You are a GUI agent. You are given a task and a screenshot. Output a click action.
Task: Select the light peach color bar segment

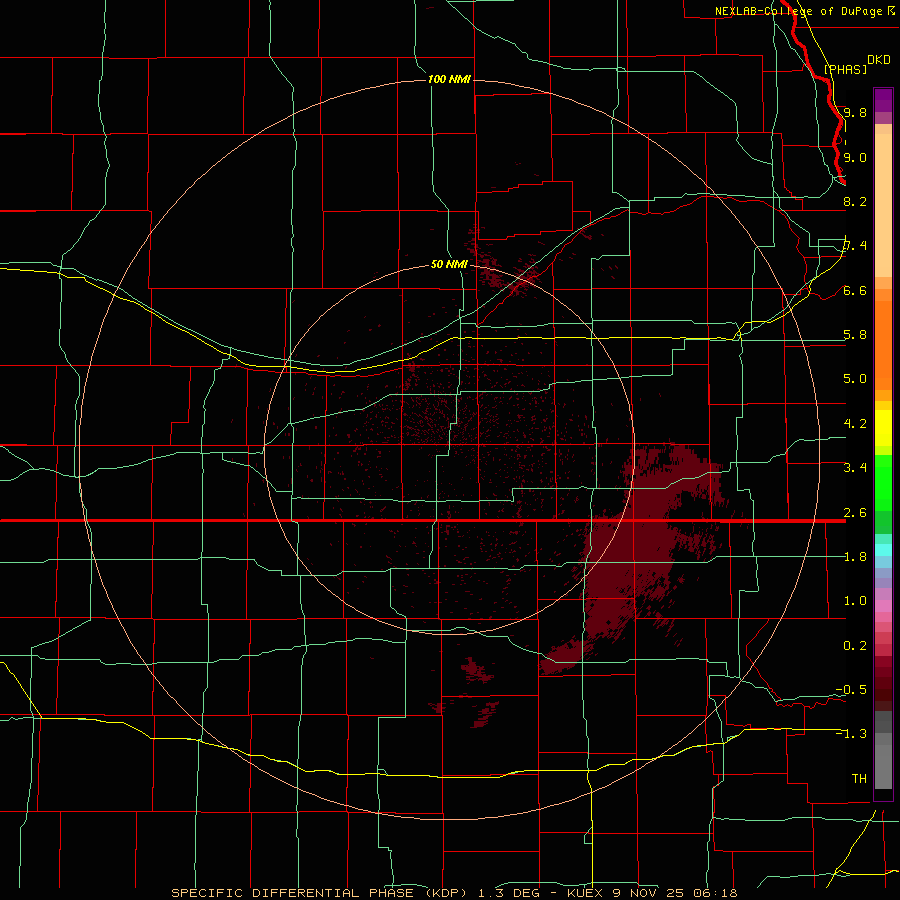pyautogui.click(x=883, y=205)
